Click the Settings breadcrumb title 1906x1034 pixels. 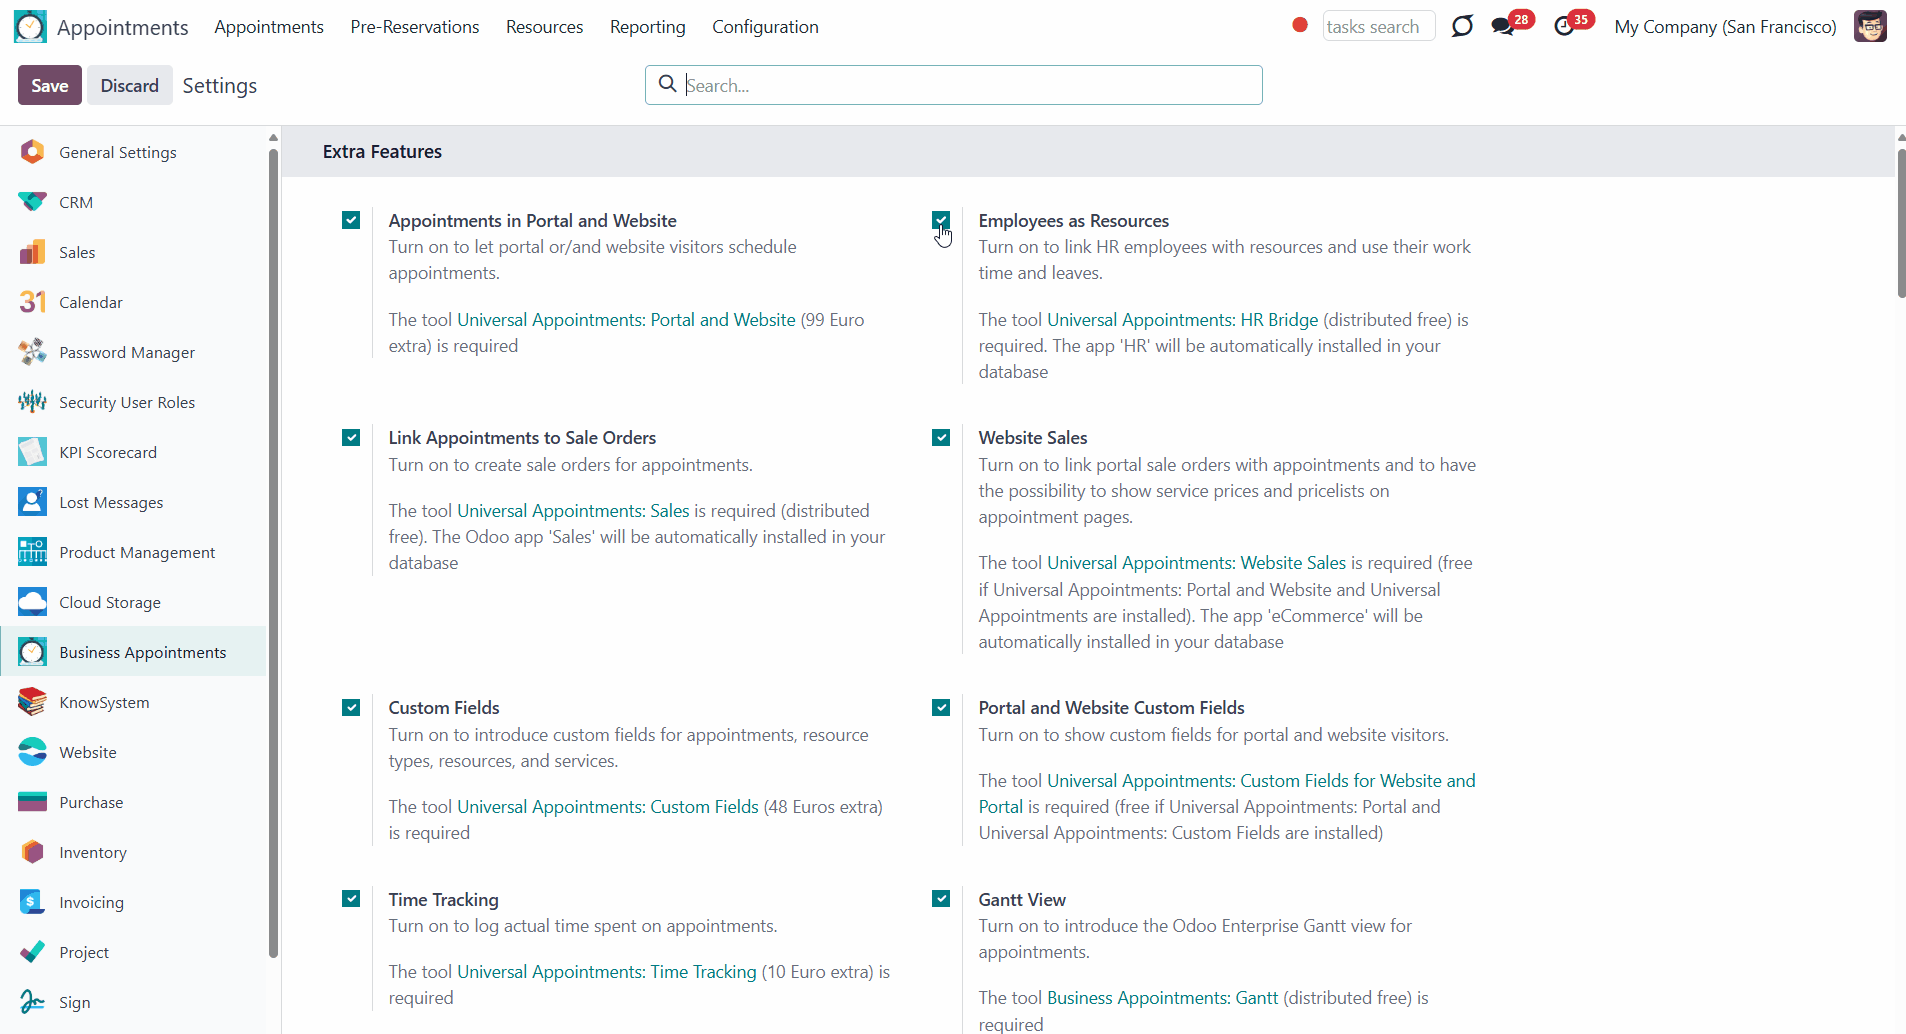pyautogui.click(x=220, y=86)
